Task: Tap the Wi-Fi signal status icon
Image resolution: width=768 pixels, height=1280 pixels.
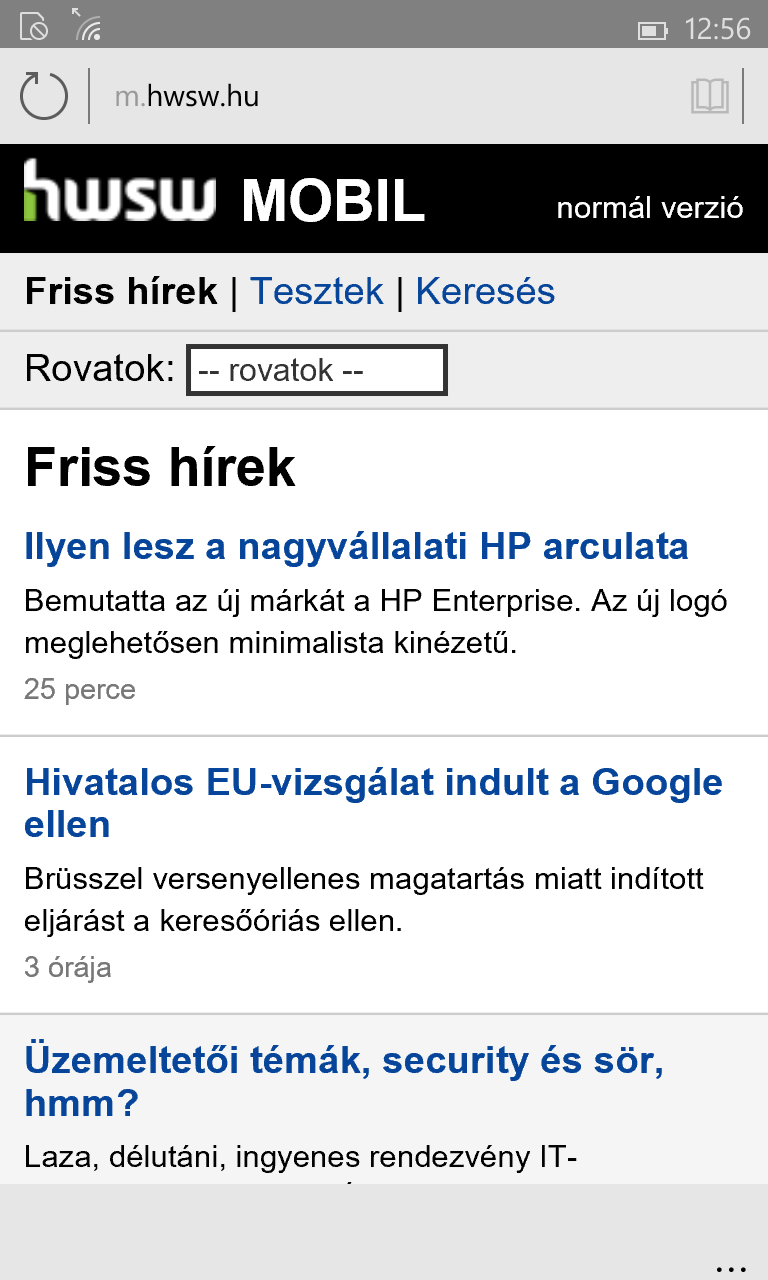Action: coord(88,24)
